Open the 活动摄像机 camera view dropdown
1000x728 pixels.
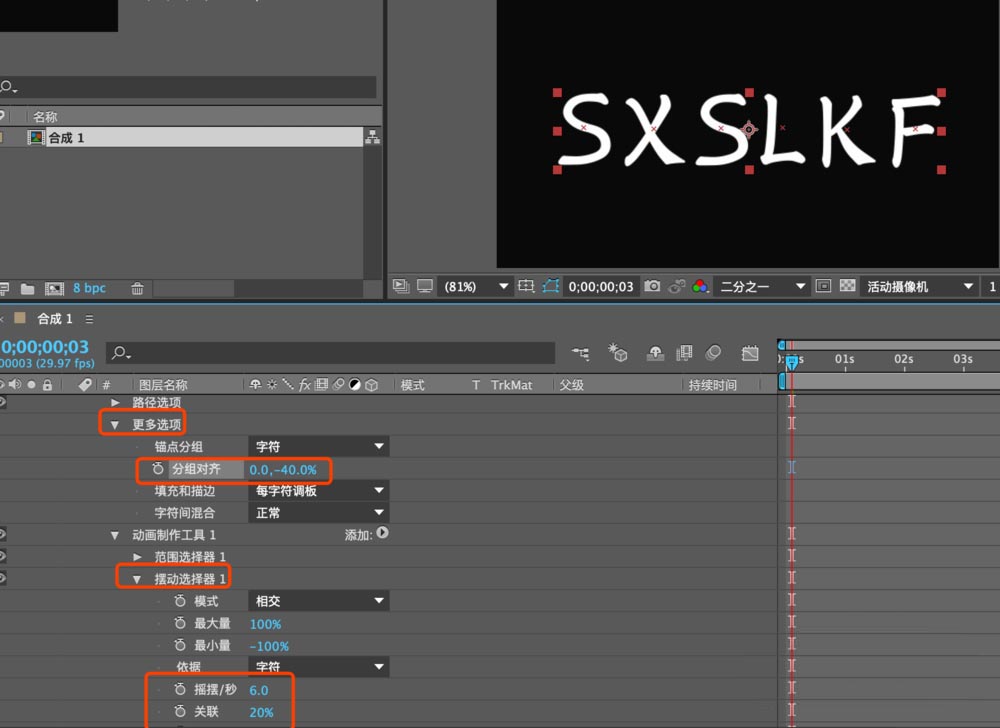[919, 287]
